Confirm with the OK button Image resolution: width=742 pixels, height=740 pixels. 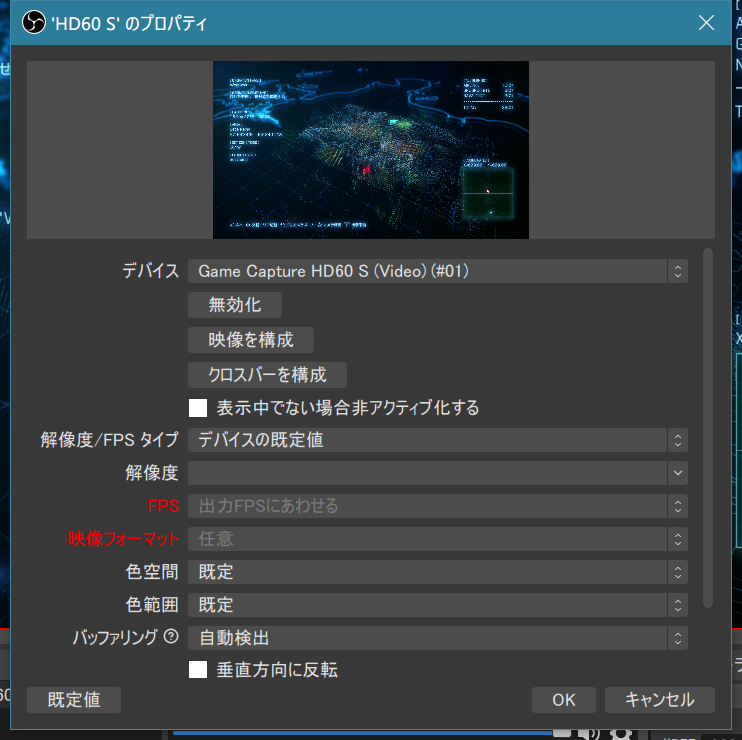[564, 700]
